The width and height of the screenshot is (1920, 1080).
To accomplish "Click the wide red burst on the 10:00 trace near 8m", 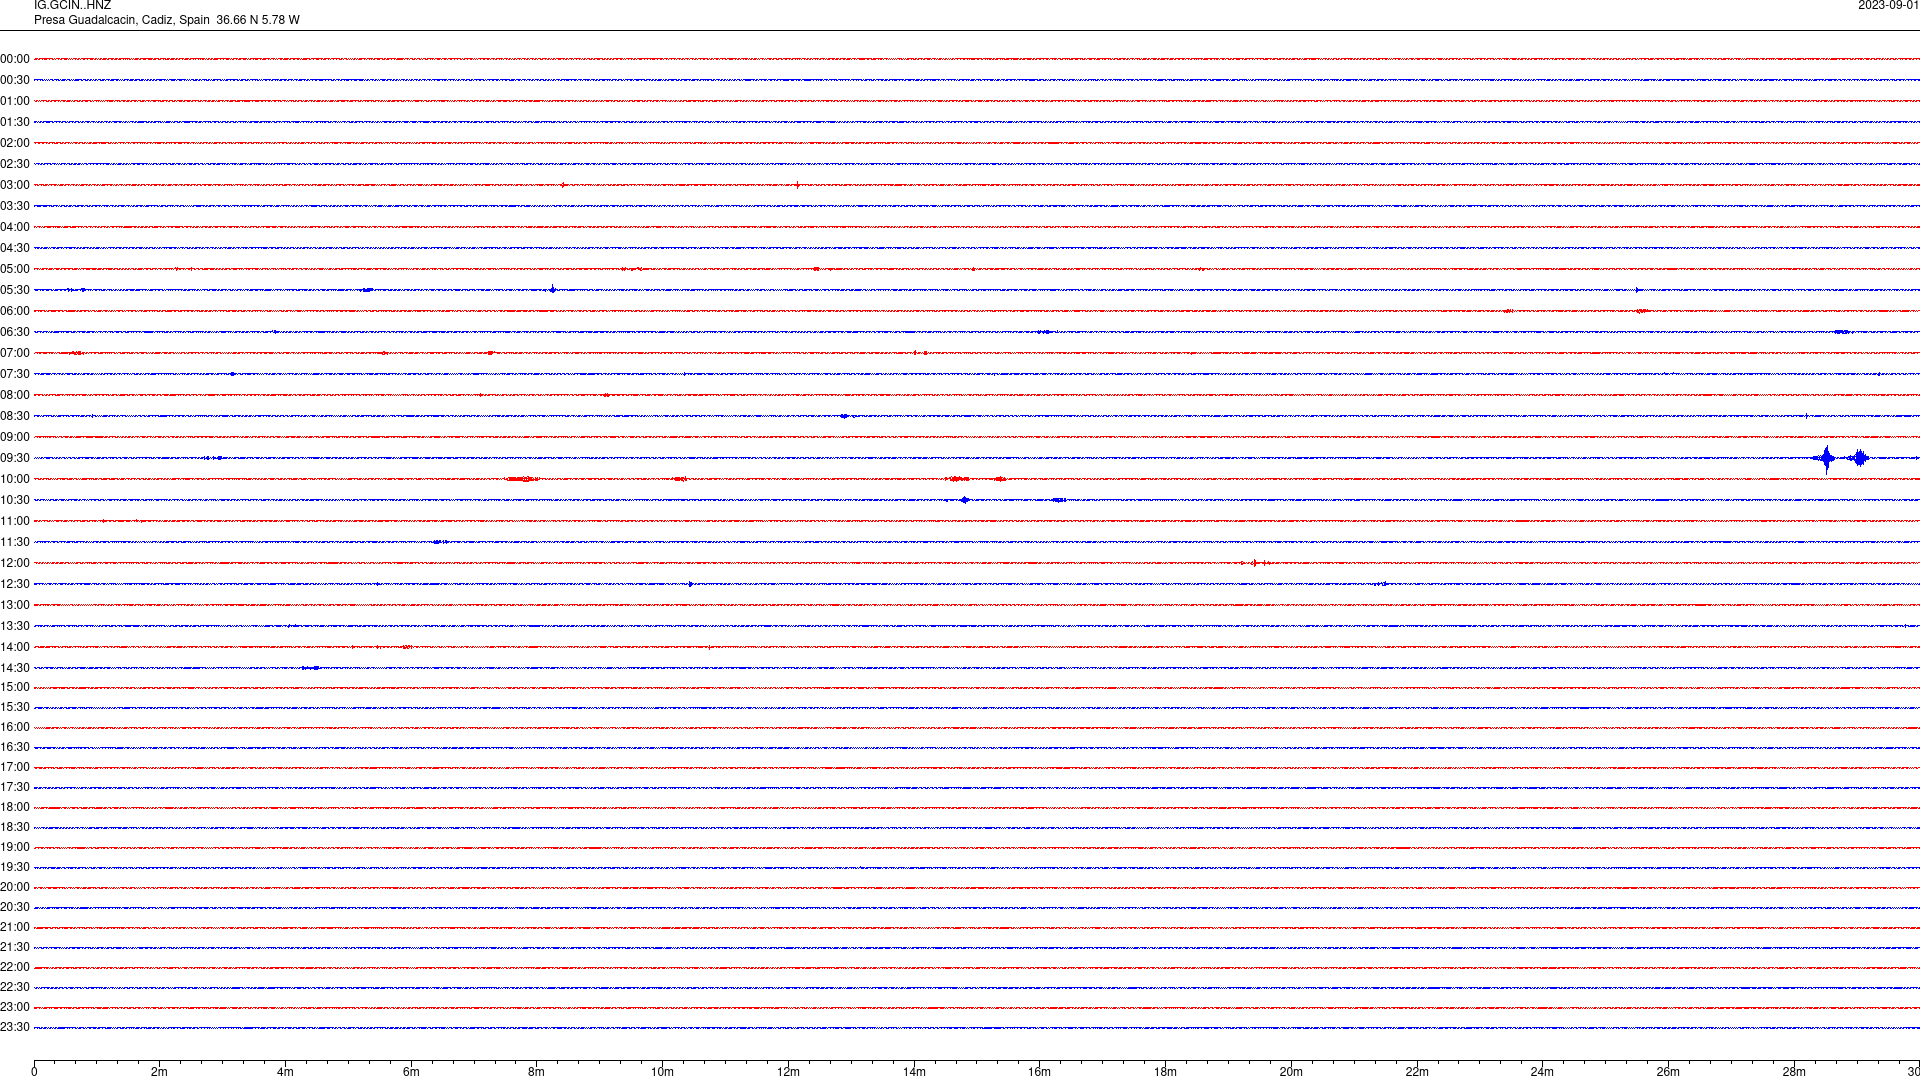I will pos(522,479).
